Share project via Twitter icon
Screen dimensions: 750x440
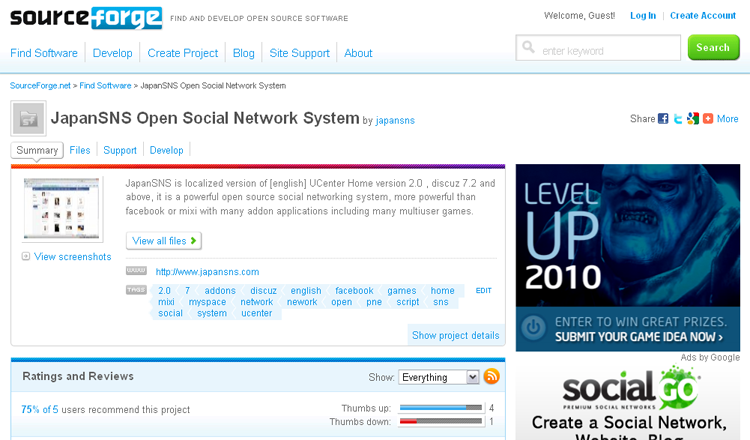tap(678, 119)
